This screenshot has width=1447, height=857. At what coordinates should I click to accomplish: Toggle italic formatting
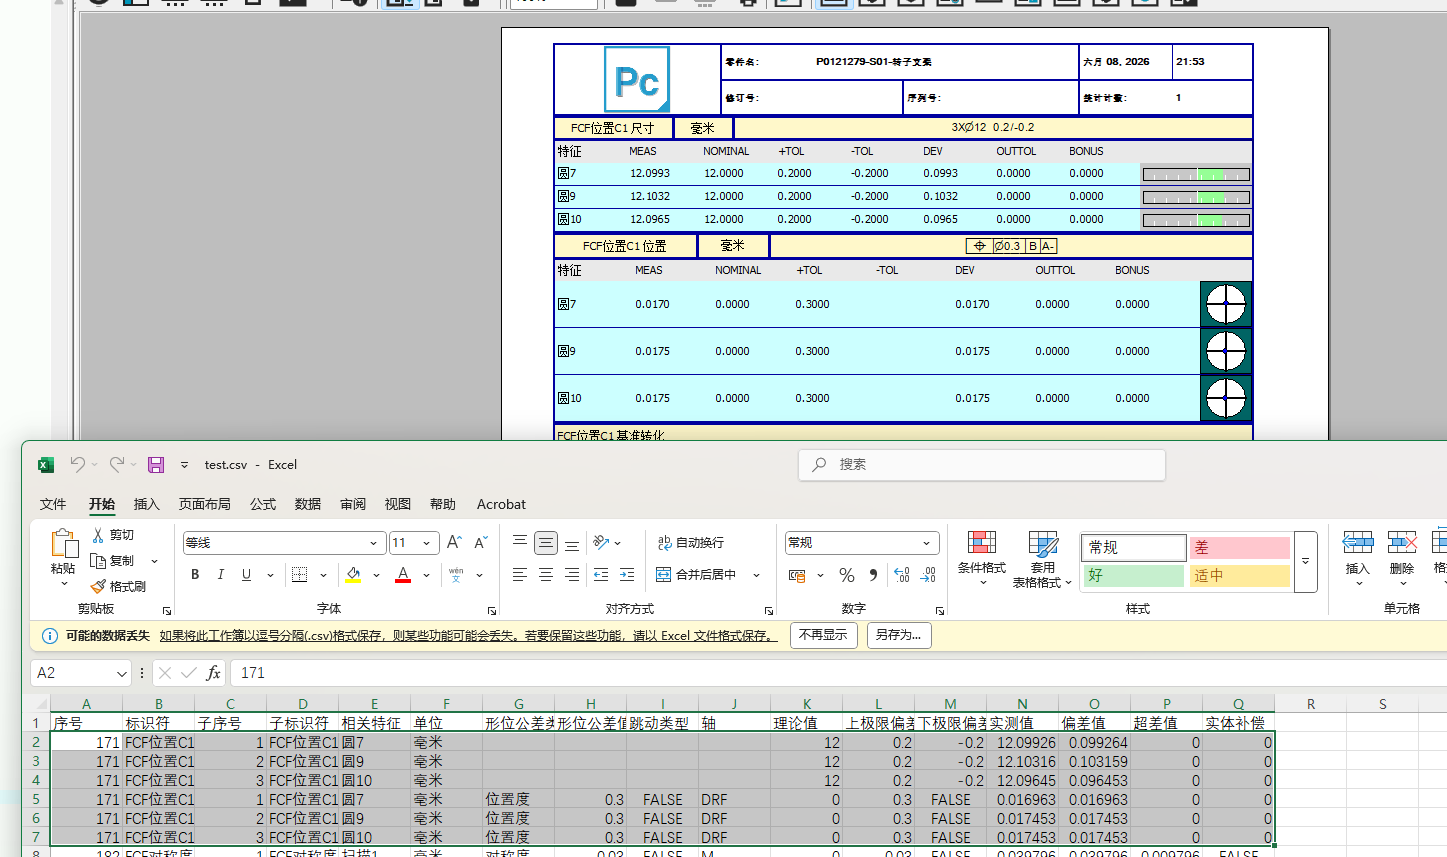[221, 575]
